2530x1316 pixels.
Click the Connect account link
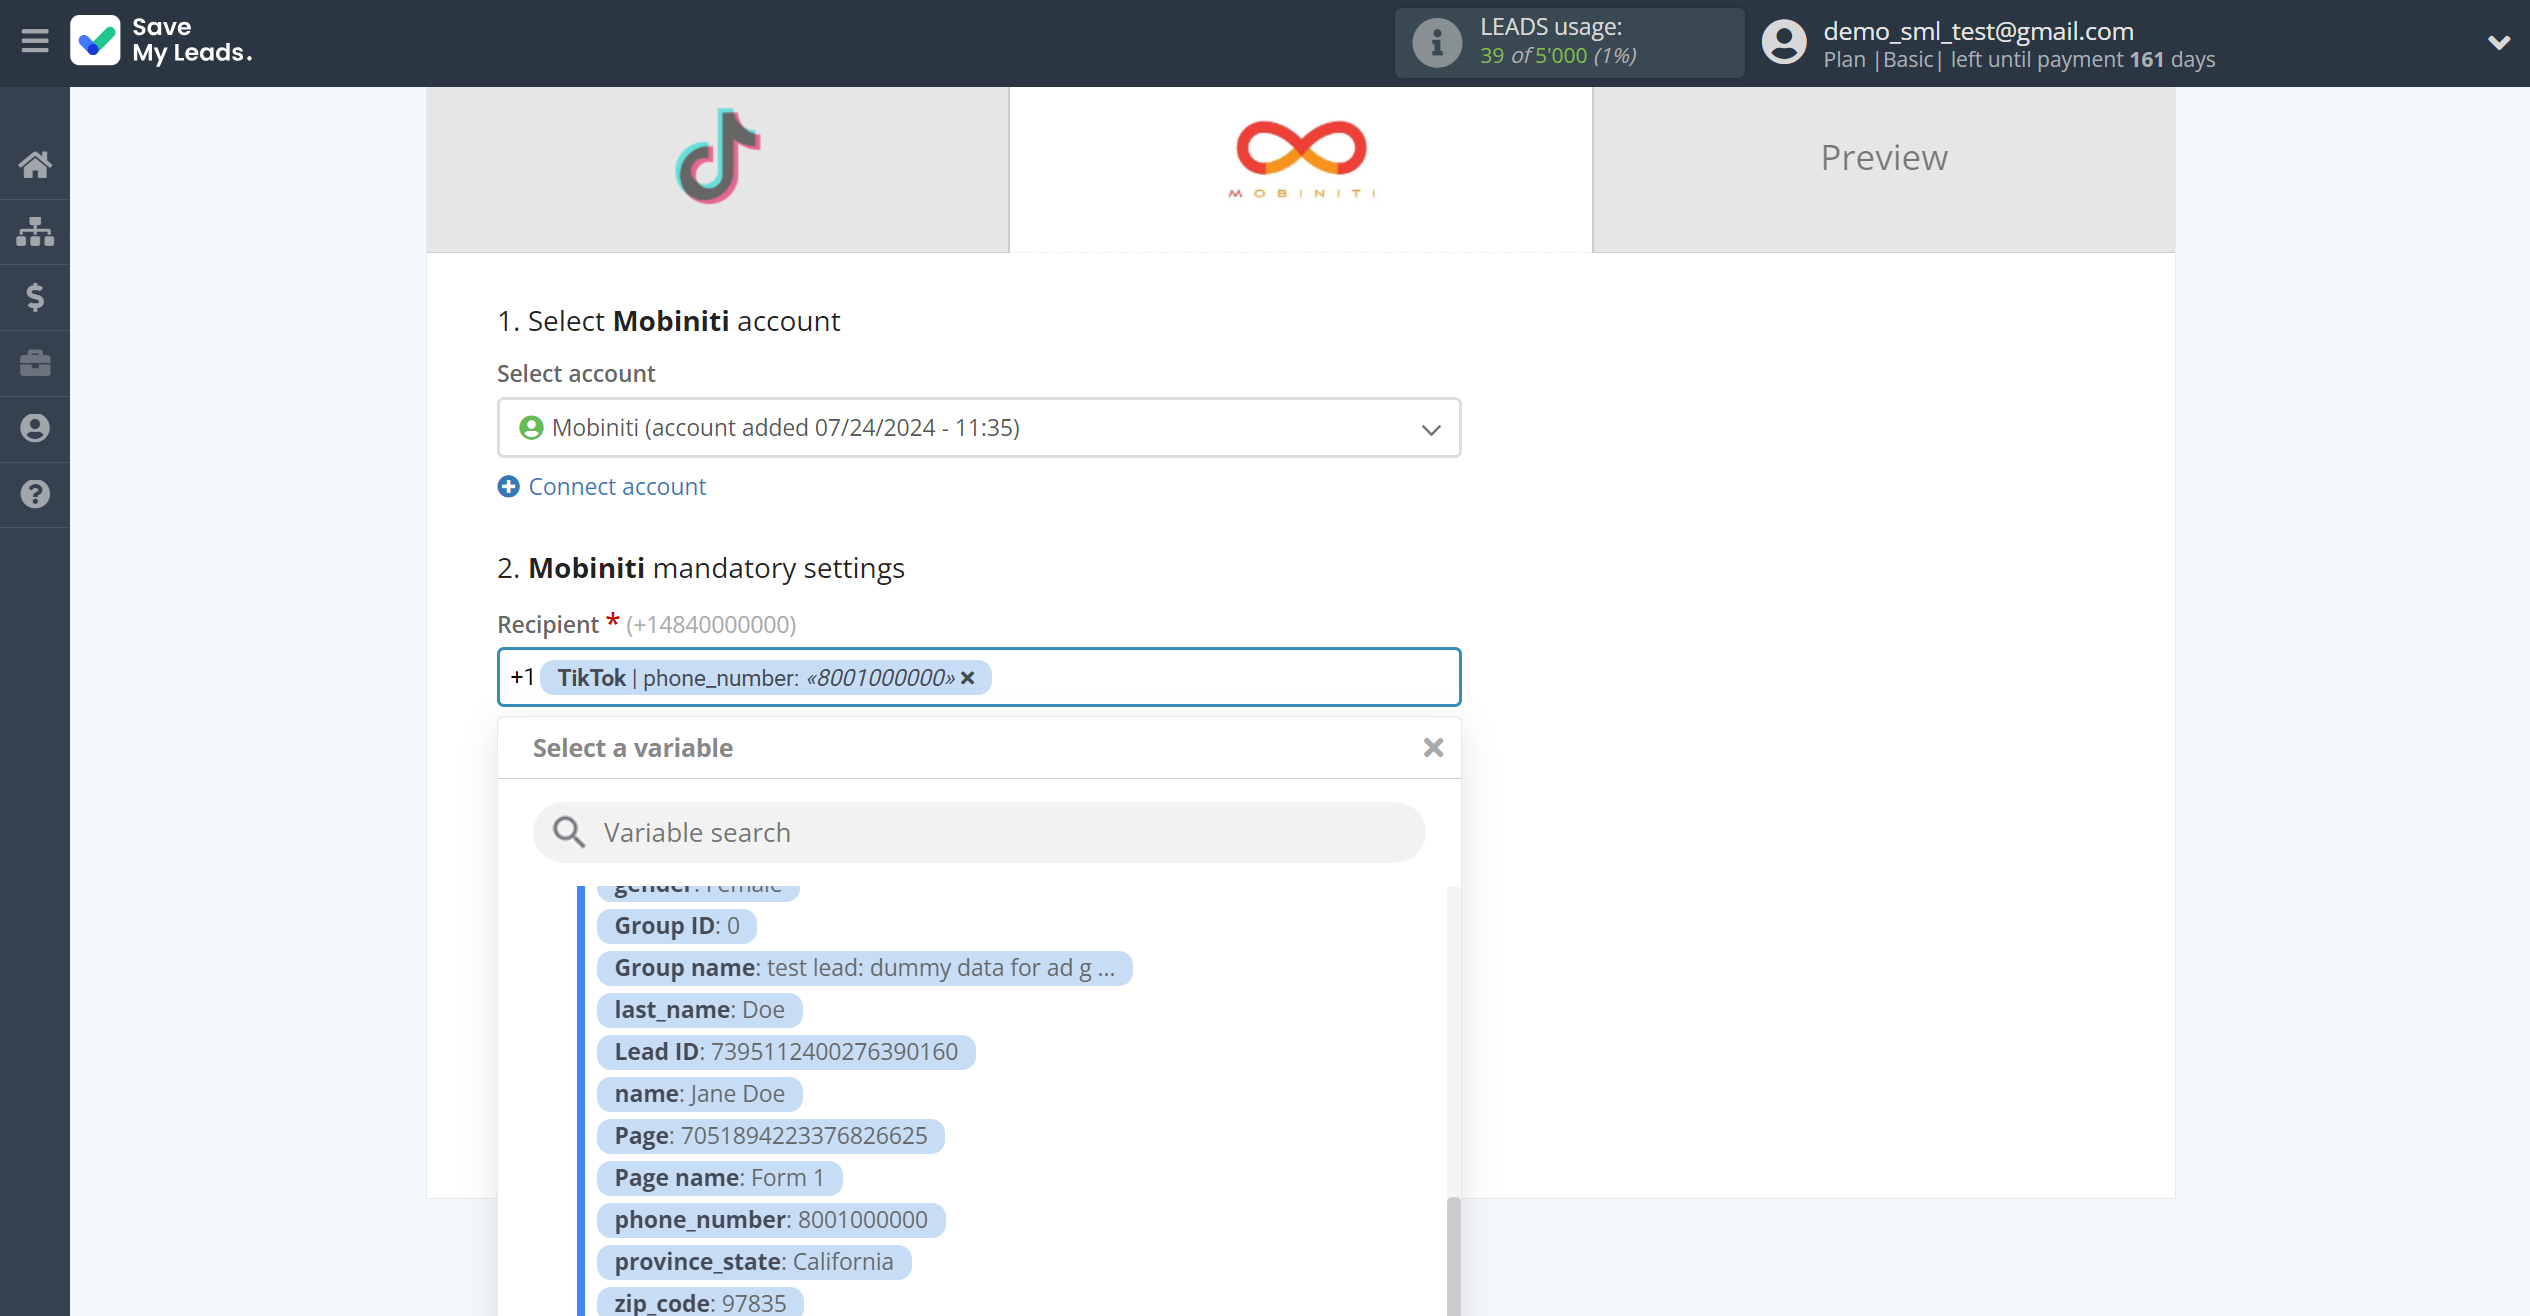coord(617,487)
